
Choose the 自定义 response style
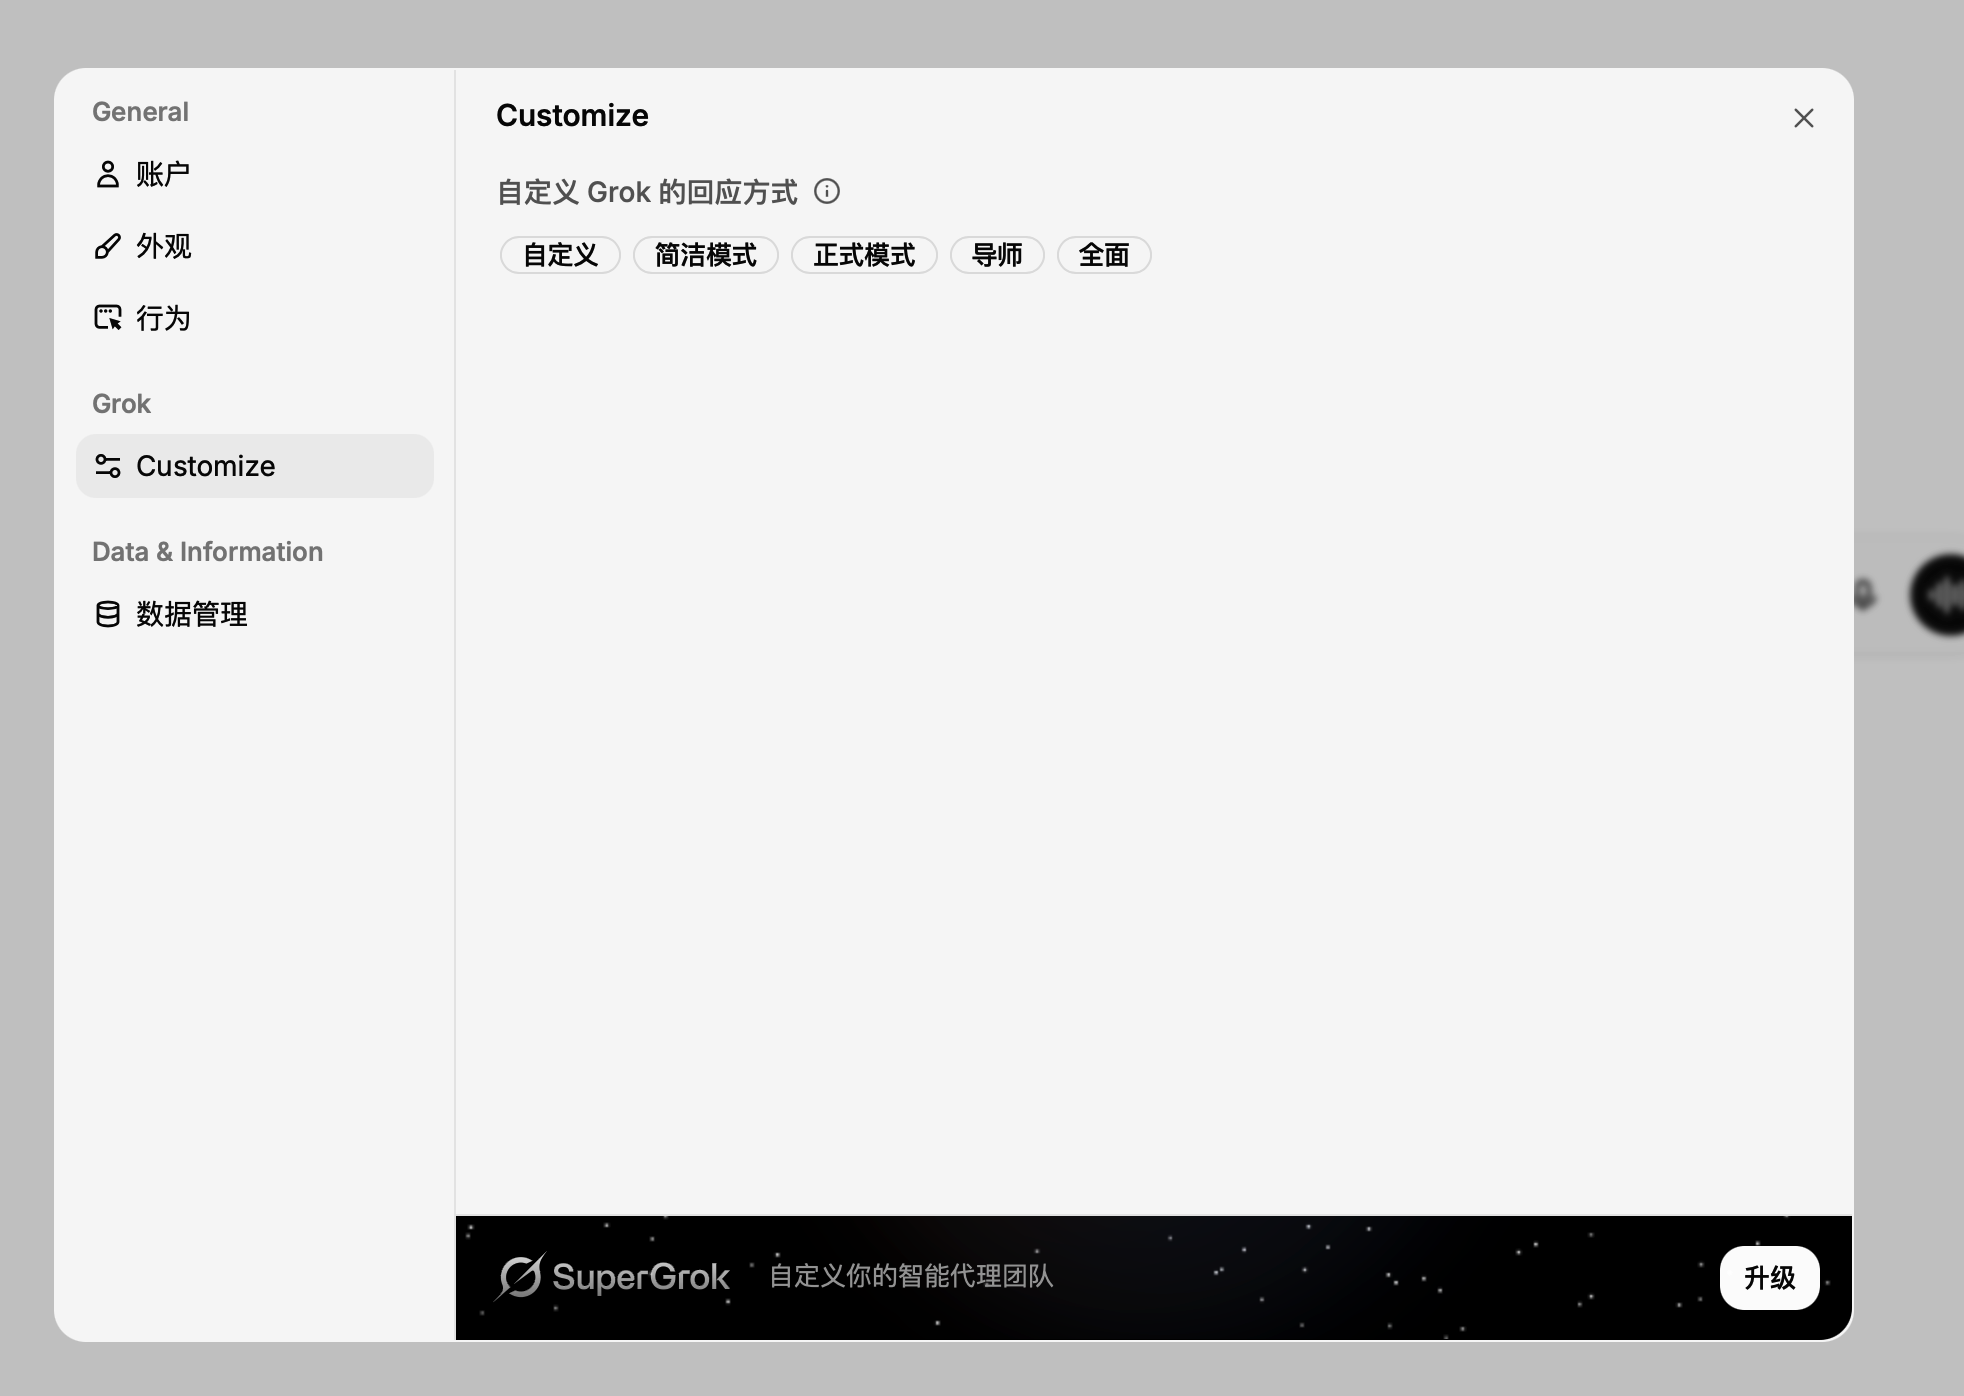pos(560,255)
